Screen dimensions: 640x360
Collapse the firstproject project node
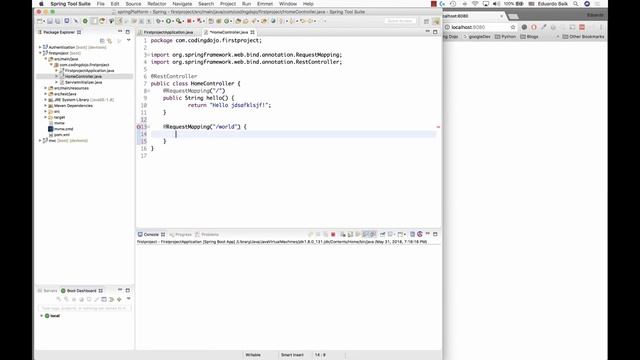40,53
